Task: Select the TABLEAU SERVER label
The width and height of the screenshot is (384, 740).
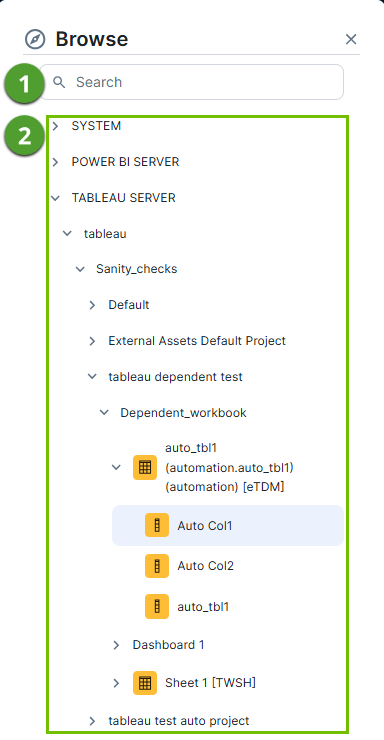Action: tap(124, 198)
